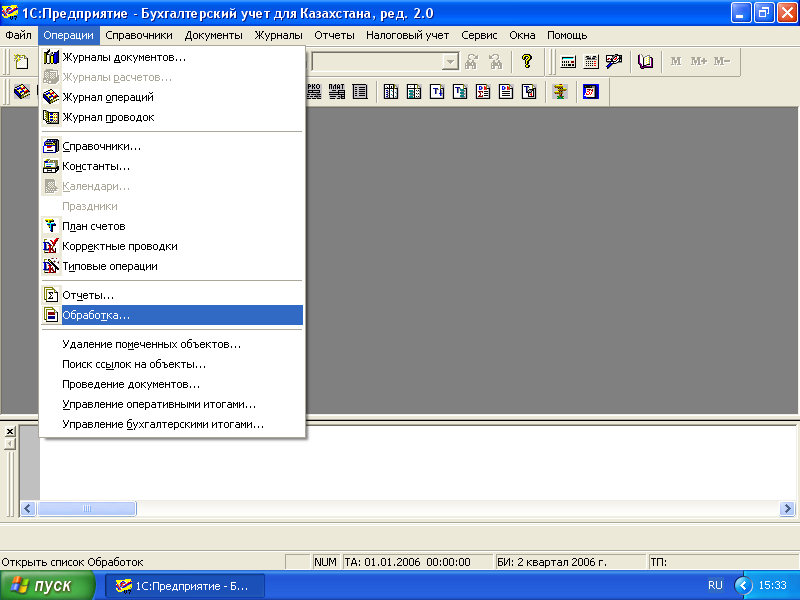Choose "План счетов" from the Операции menu

coord(93,226)
